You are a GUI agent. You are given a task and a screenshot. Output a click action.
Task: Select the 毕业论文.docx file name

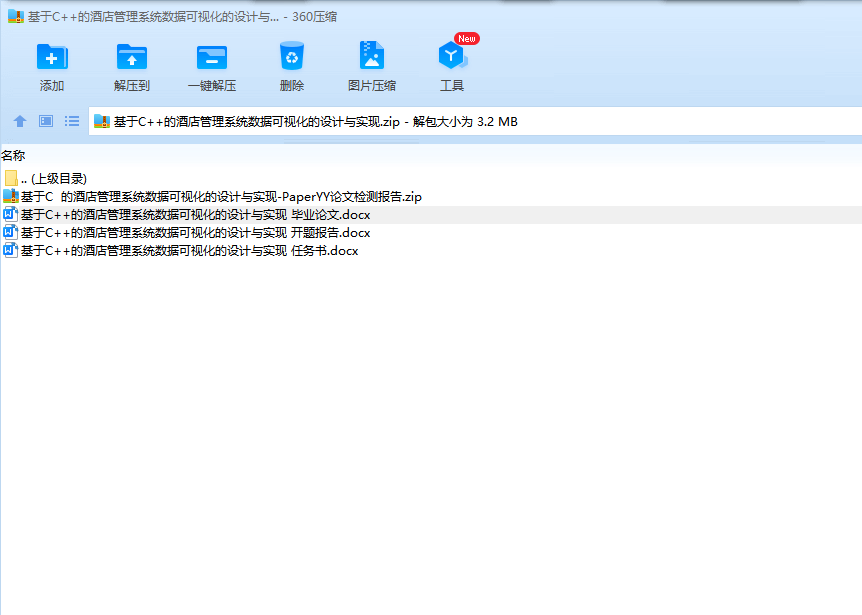pyautogui.click(x=195, y=214)
